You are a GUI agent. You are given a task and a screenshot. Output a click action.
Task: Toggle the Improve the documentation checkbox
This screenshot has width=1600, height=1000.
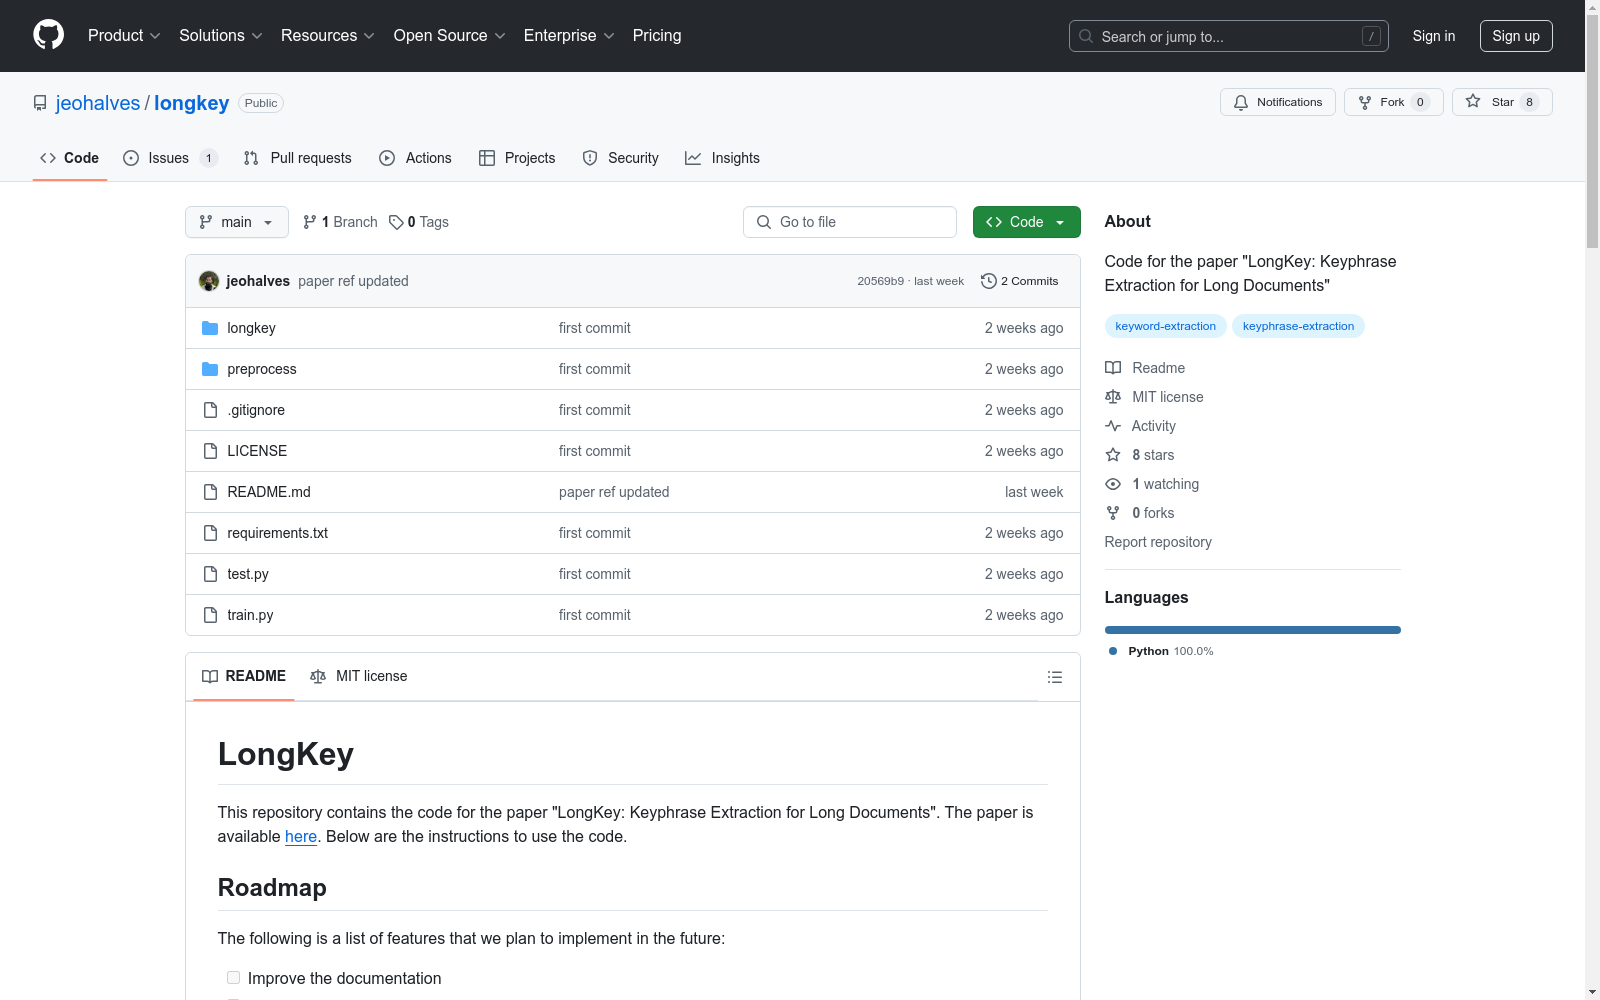[233, 978]
